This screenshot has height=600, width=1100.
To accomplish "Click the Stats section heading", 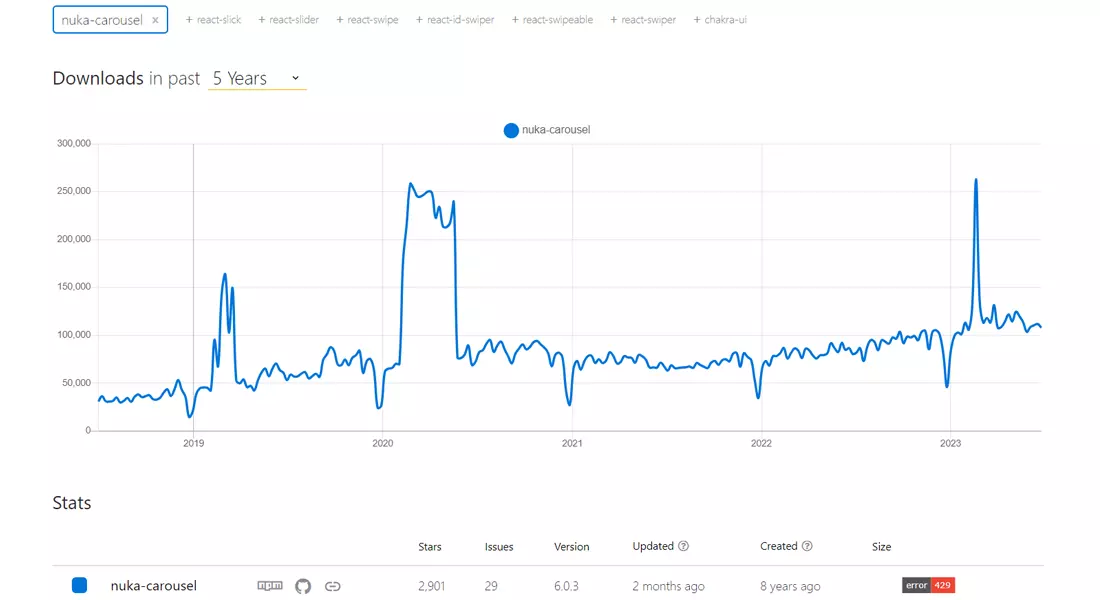I will (x=72, y=503).
